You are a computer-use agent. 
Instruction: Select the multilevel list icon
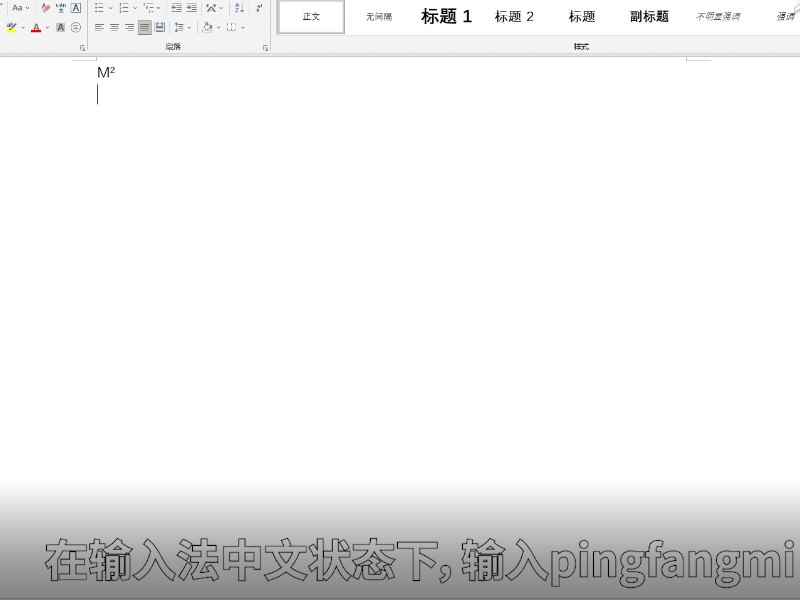[148, 8]
